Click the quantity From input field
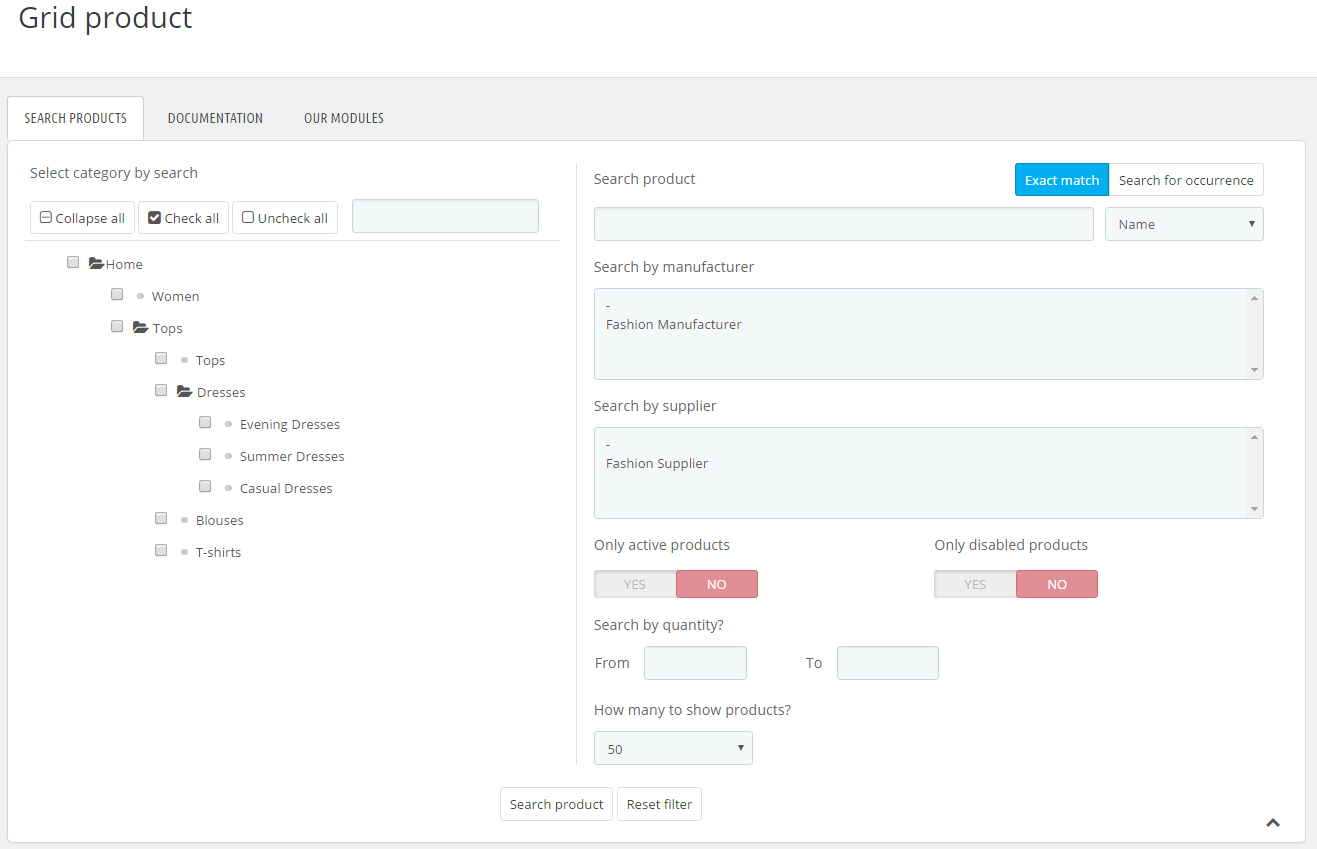This screenshot has width=1317, height=849. (x=695, y=663)
